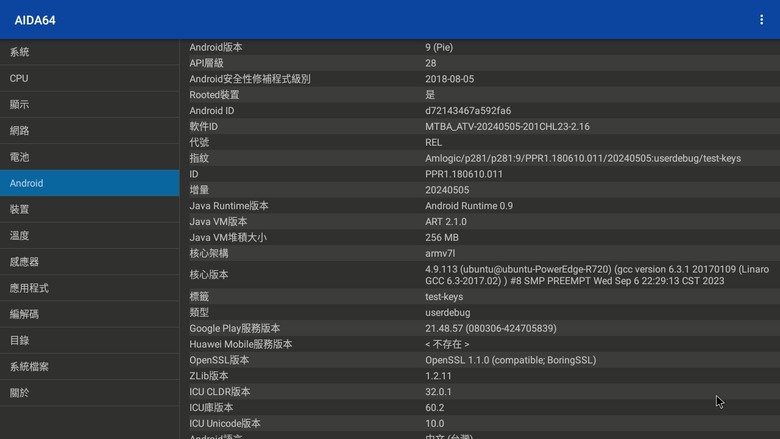
Task: Select the 核心版本 row label
Action: [209, 275]
